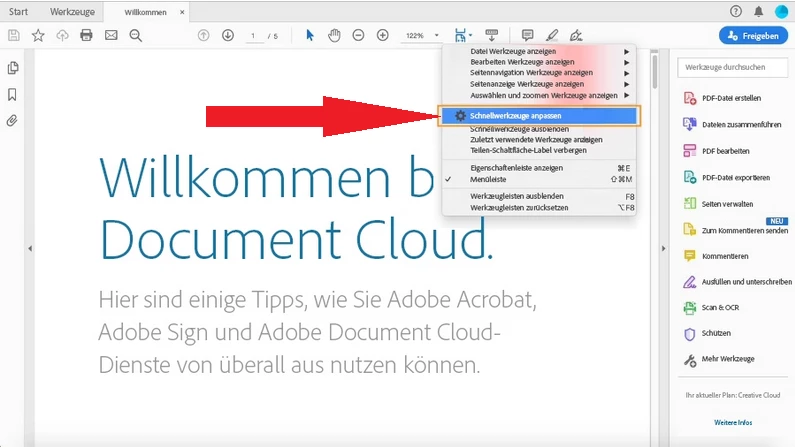The height and width of the screenshot is (447, 795).
Task: Click the email envelope icon
Action: (111, 35)
